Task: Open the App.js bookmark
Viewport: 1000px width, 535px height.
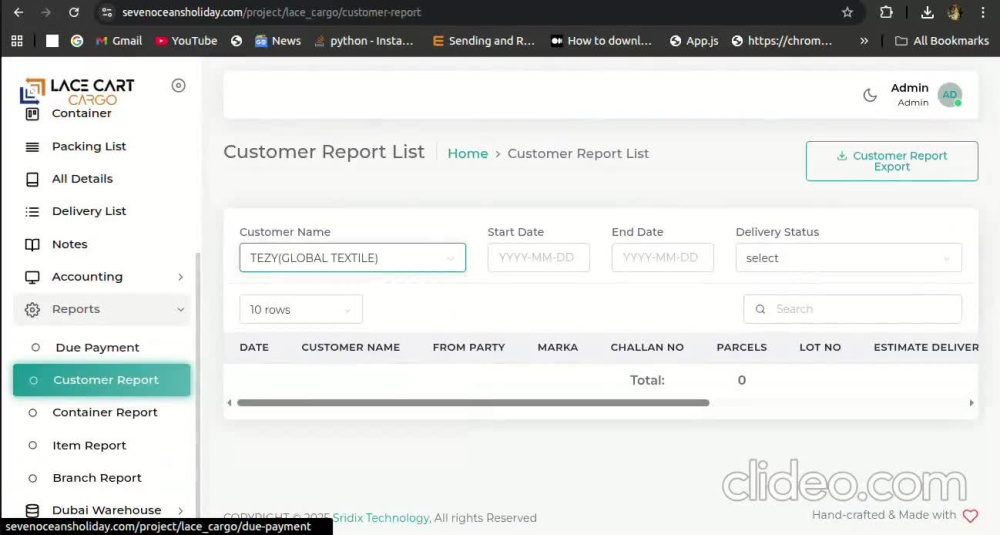Action: (694, 41)
